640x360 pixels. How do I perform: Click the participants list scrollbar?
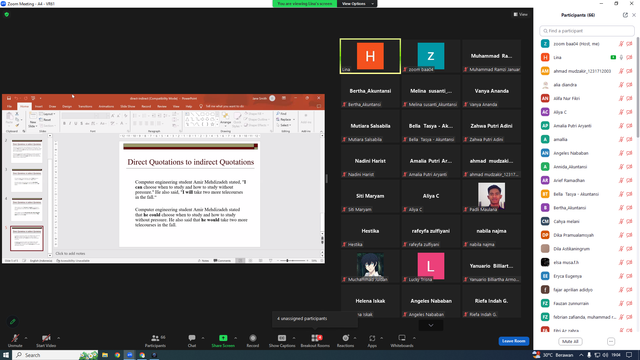tap(638, 88)
